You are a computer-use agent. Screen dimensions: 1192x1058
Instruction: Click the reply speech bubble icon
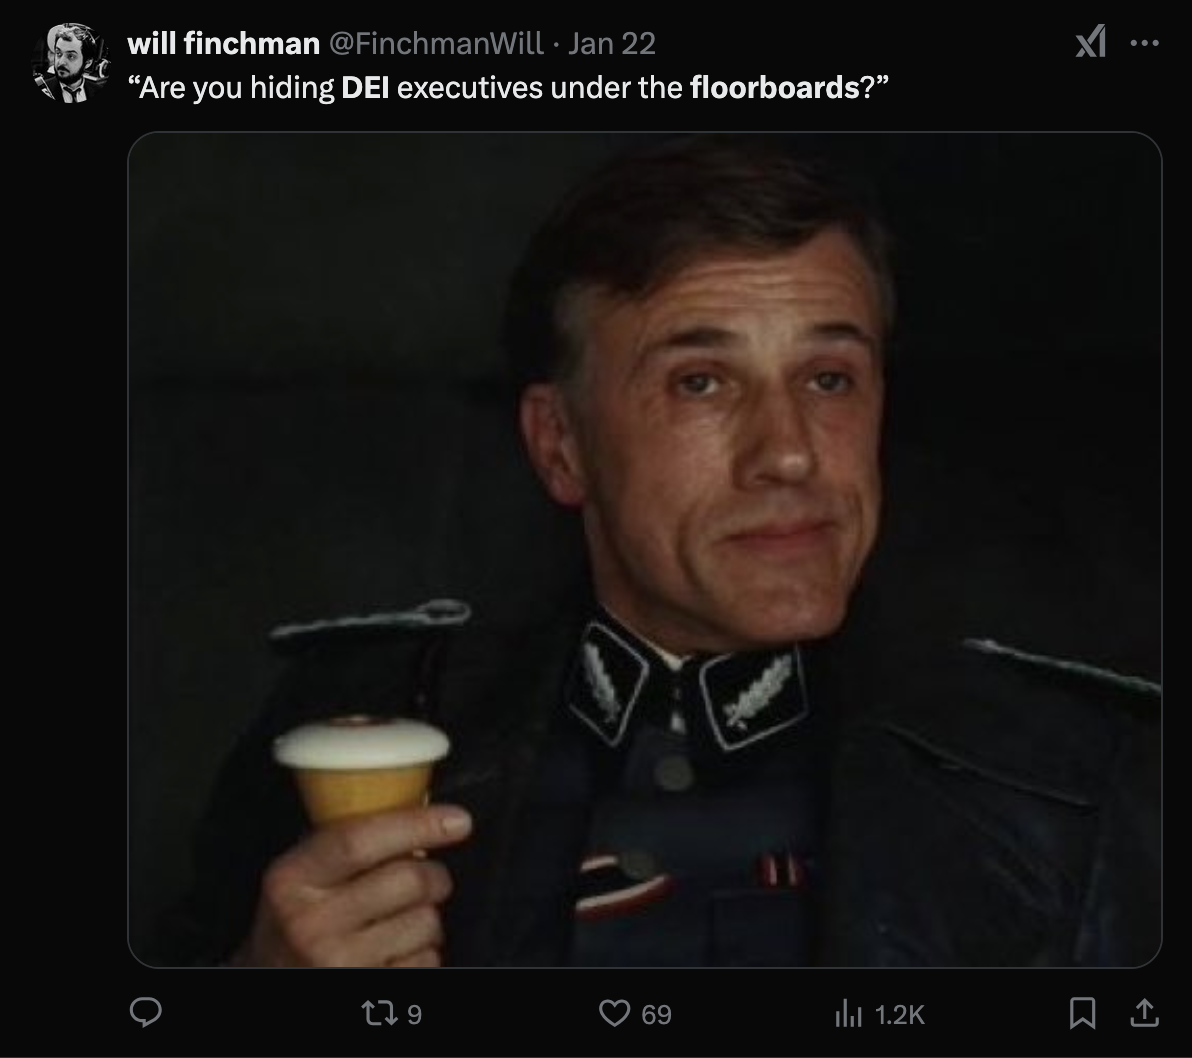(x=145, y=1013)
